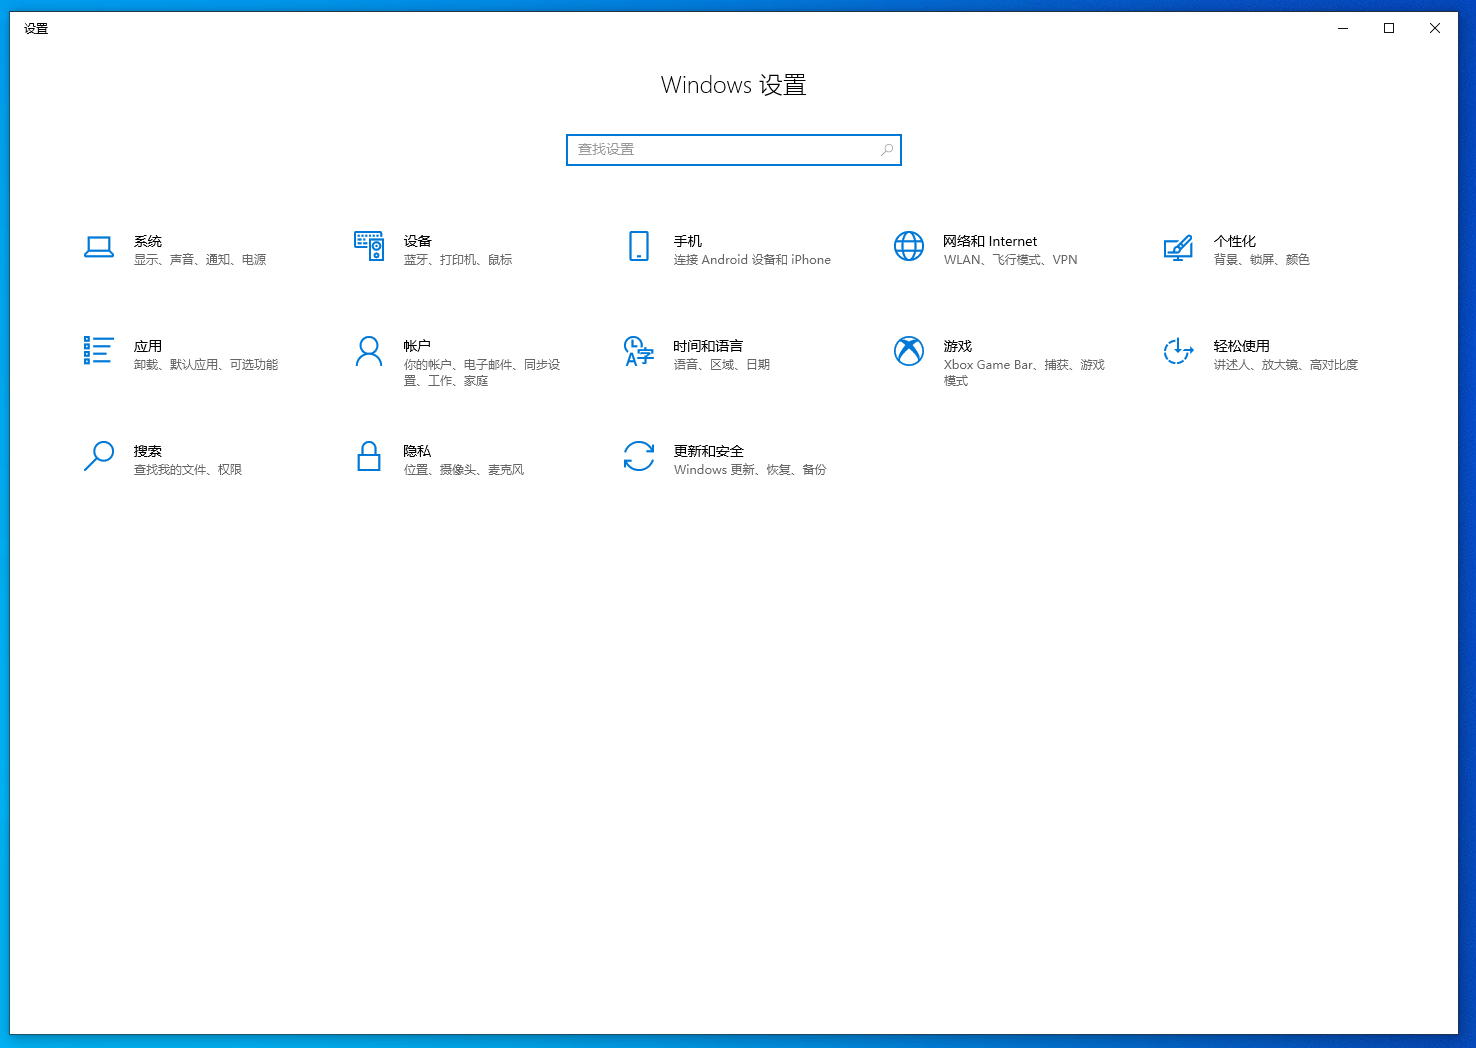1476x1048 pixels.
Task: Open the 轻松使用 settings title
Action: (x=1242, y=346)
